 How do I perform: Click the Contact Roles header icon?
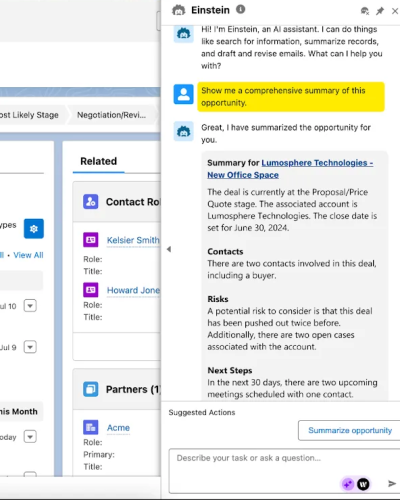pos(91,202)
